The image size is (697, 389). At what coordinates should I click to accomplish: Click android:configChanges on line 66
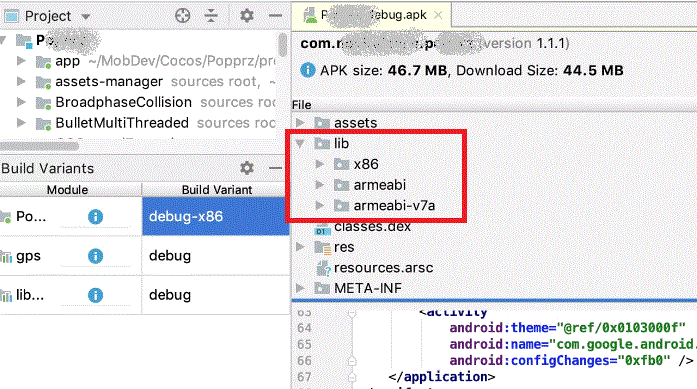click(x=533, y=361)
